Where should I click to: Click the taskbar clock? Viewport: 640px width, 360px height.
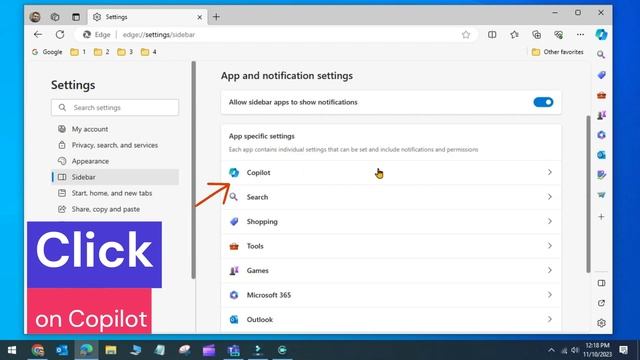tap(598, 350)
